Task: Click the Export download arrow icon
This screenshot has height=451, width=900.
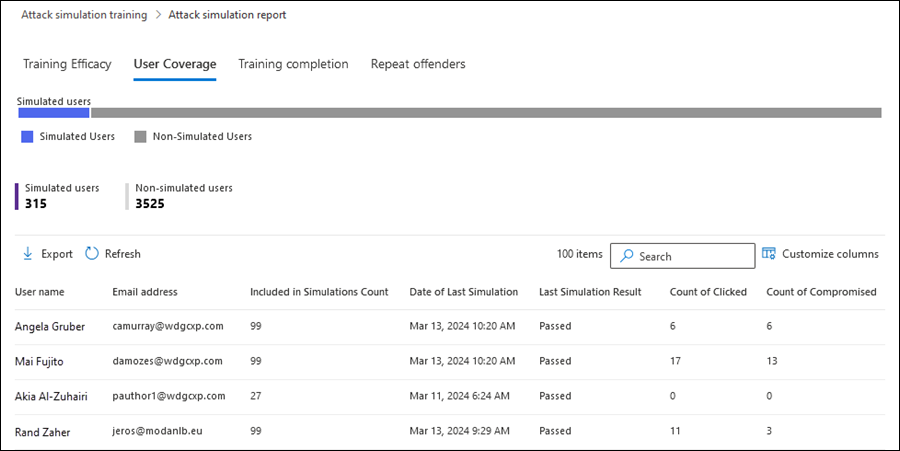Action: coord(28,254)
